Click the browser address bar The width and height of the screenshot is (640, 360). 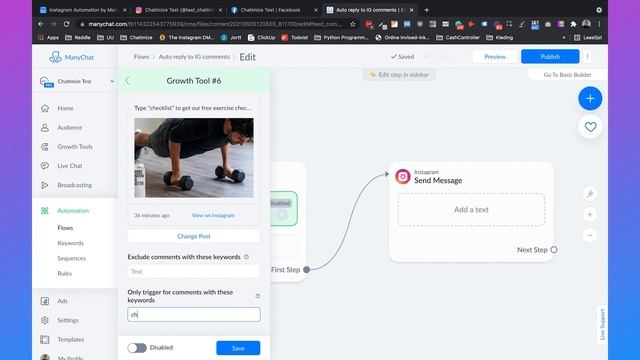pos(214,24)
